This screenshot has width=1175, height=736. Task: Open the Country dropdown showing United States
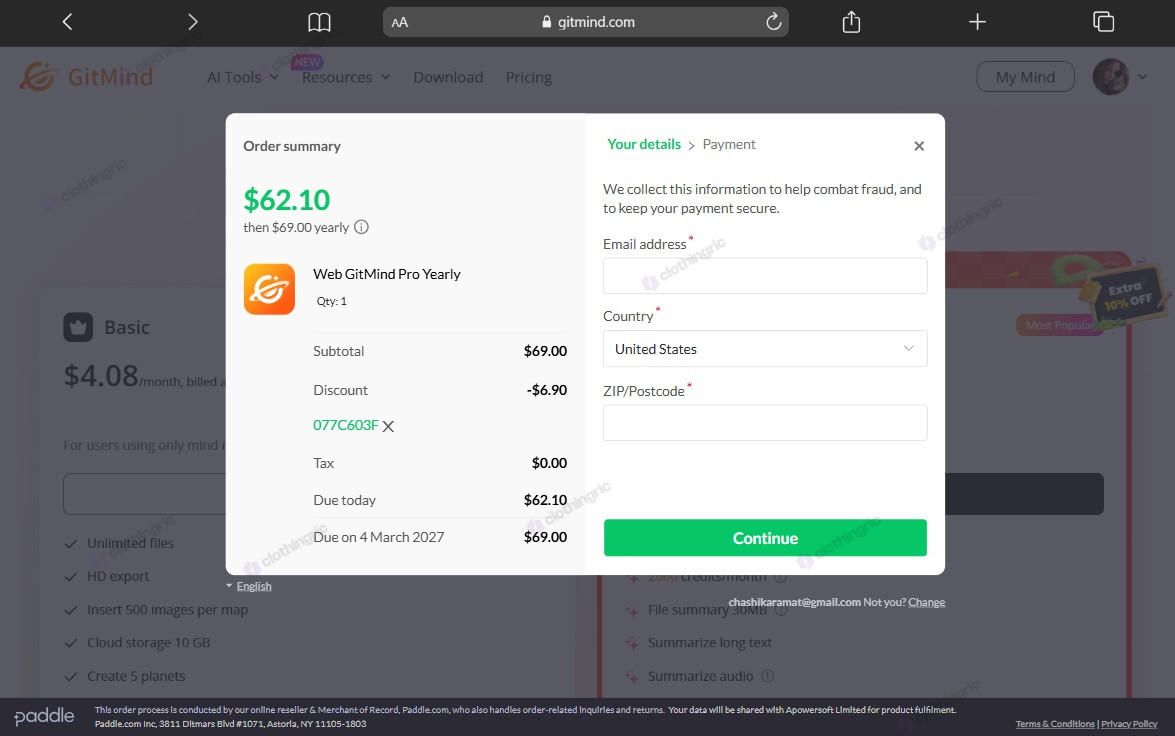click(x=765, y=349)
